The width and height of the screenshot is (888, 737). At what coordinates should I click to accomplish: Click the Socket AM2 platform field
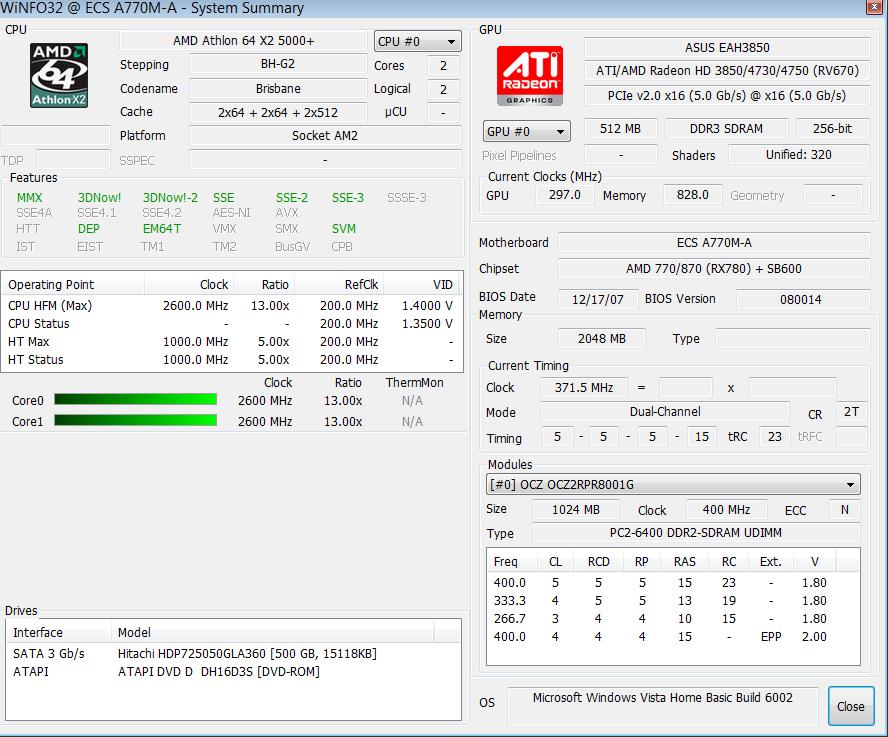coord(325,136)
